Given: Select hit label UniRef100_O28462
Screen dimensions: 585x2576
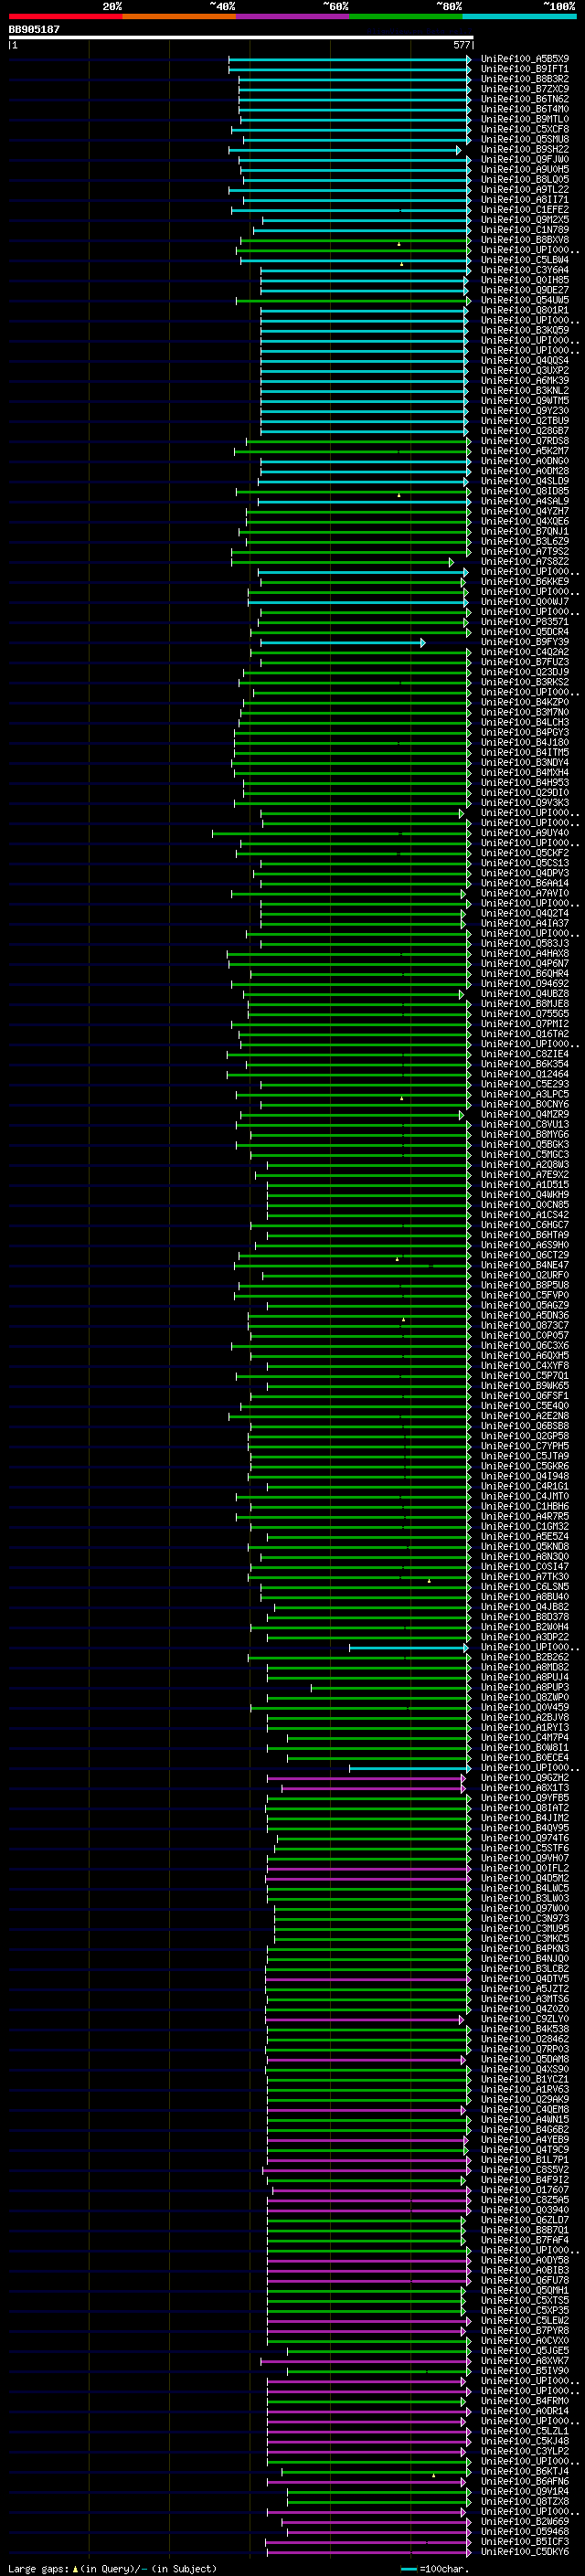Looking at the screenshot, I should pos(525,2039).
